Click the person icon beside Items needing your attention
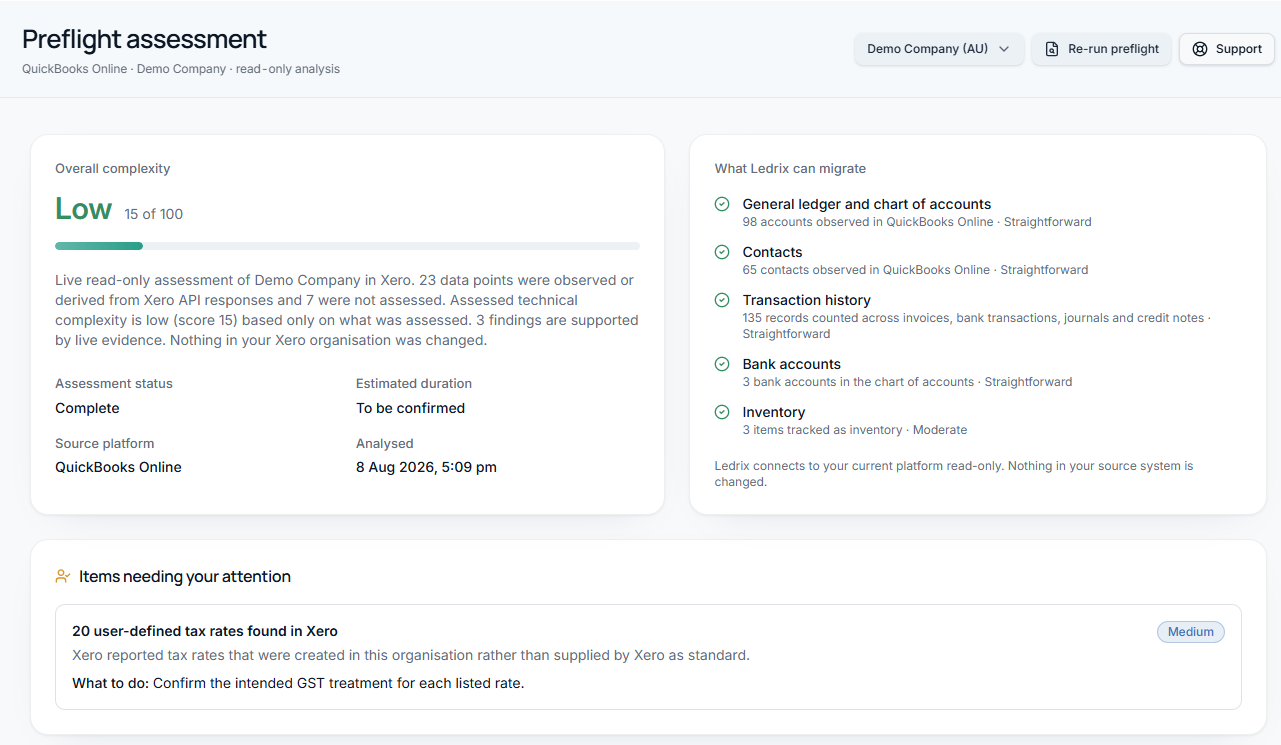 pos(63,576)
